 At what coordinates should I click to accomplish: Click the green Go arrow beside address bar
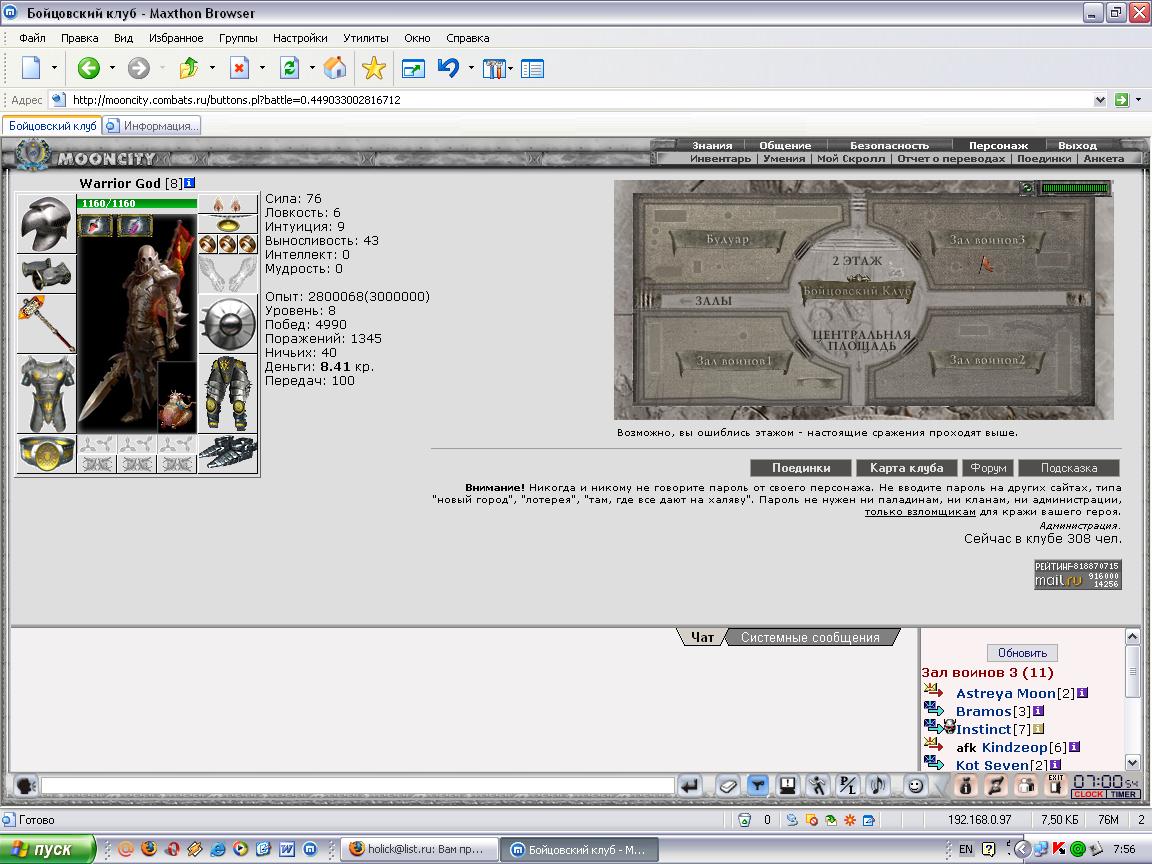[1121, 100]
